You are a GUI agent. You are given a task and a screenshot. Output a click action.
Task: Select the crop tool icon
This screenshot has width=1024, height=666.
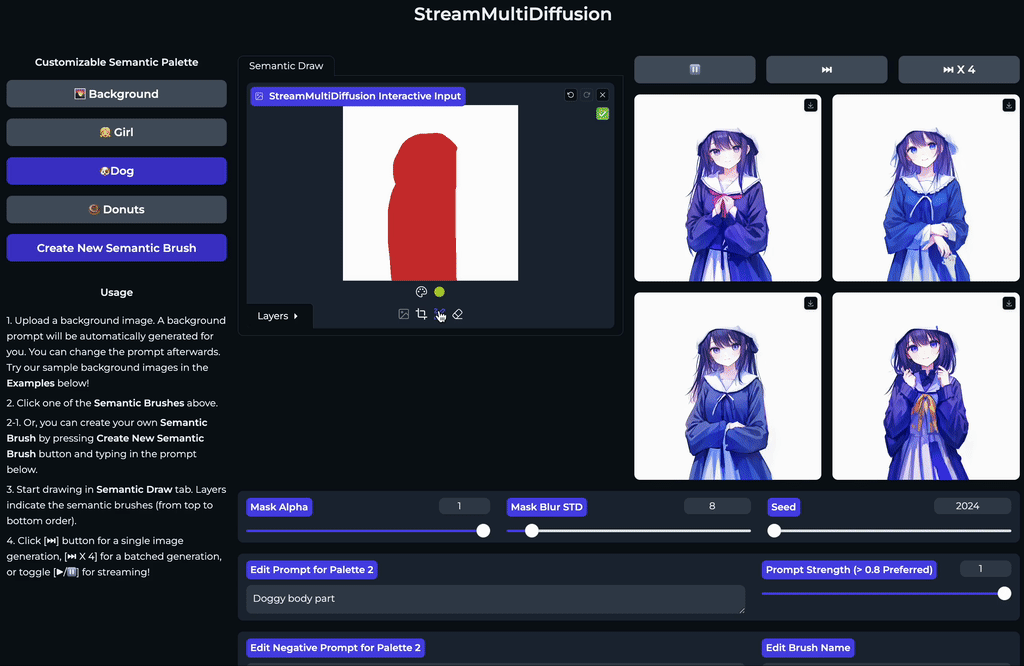click(x=421, y=315)
